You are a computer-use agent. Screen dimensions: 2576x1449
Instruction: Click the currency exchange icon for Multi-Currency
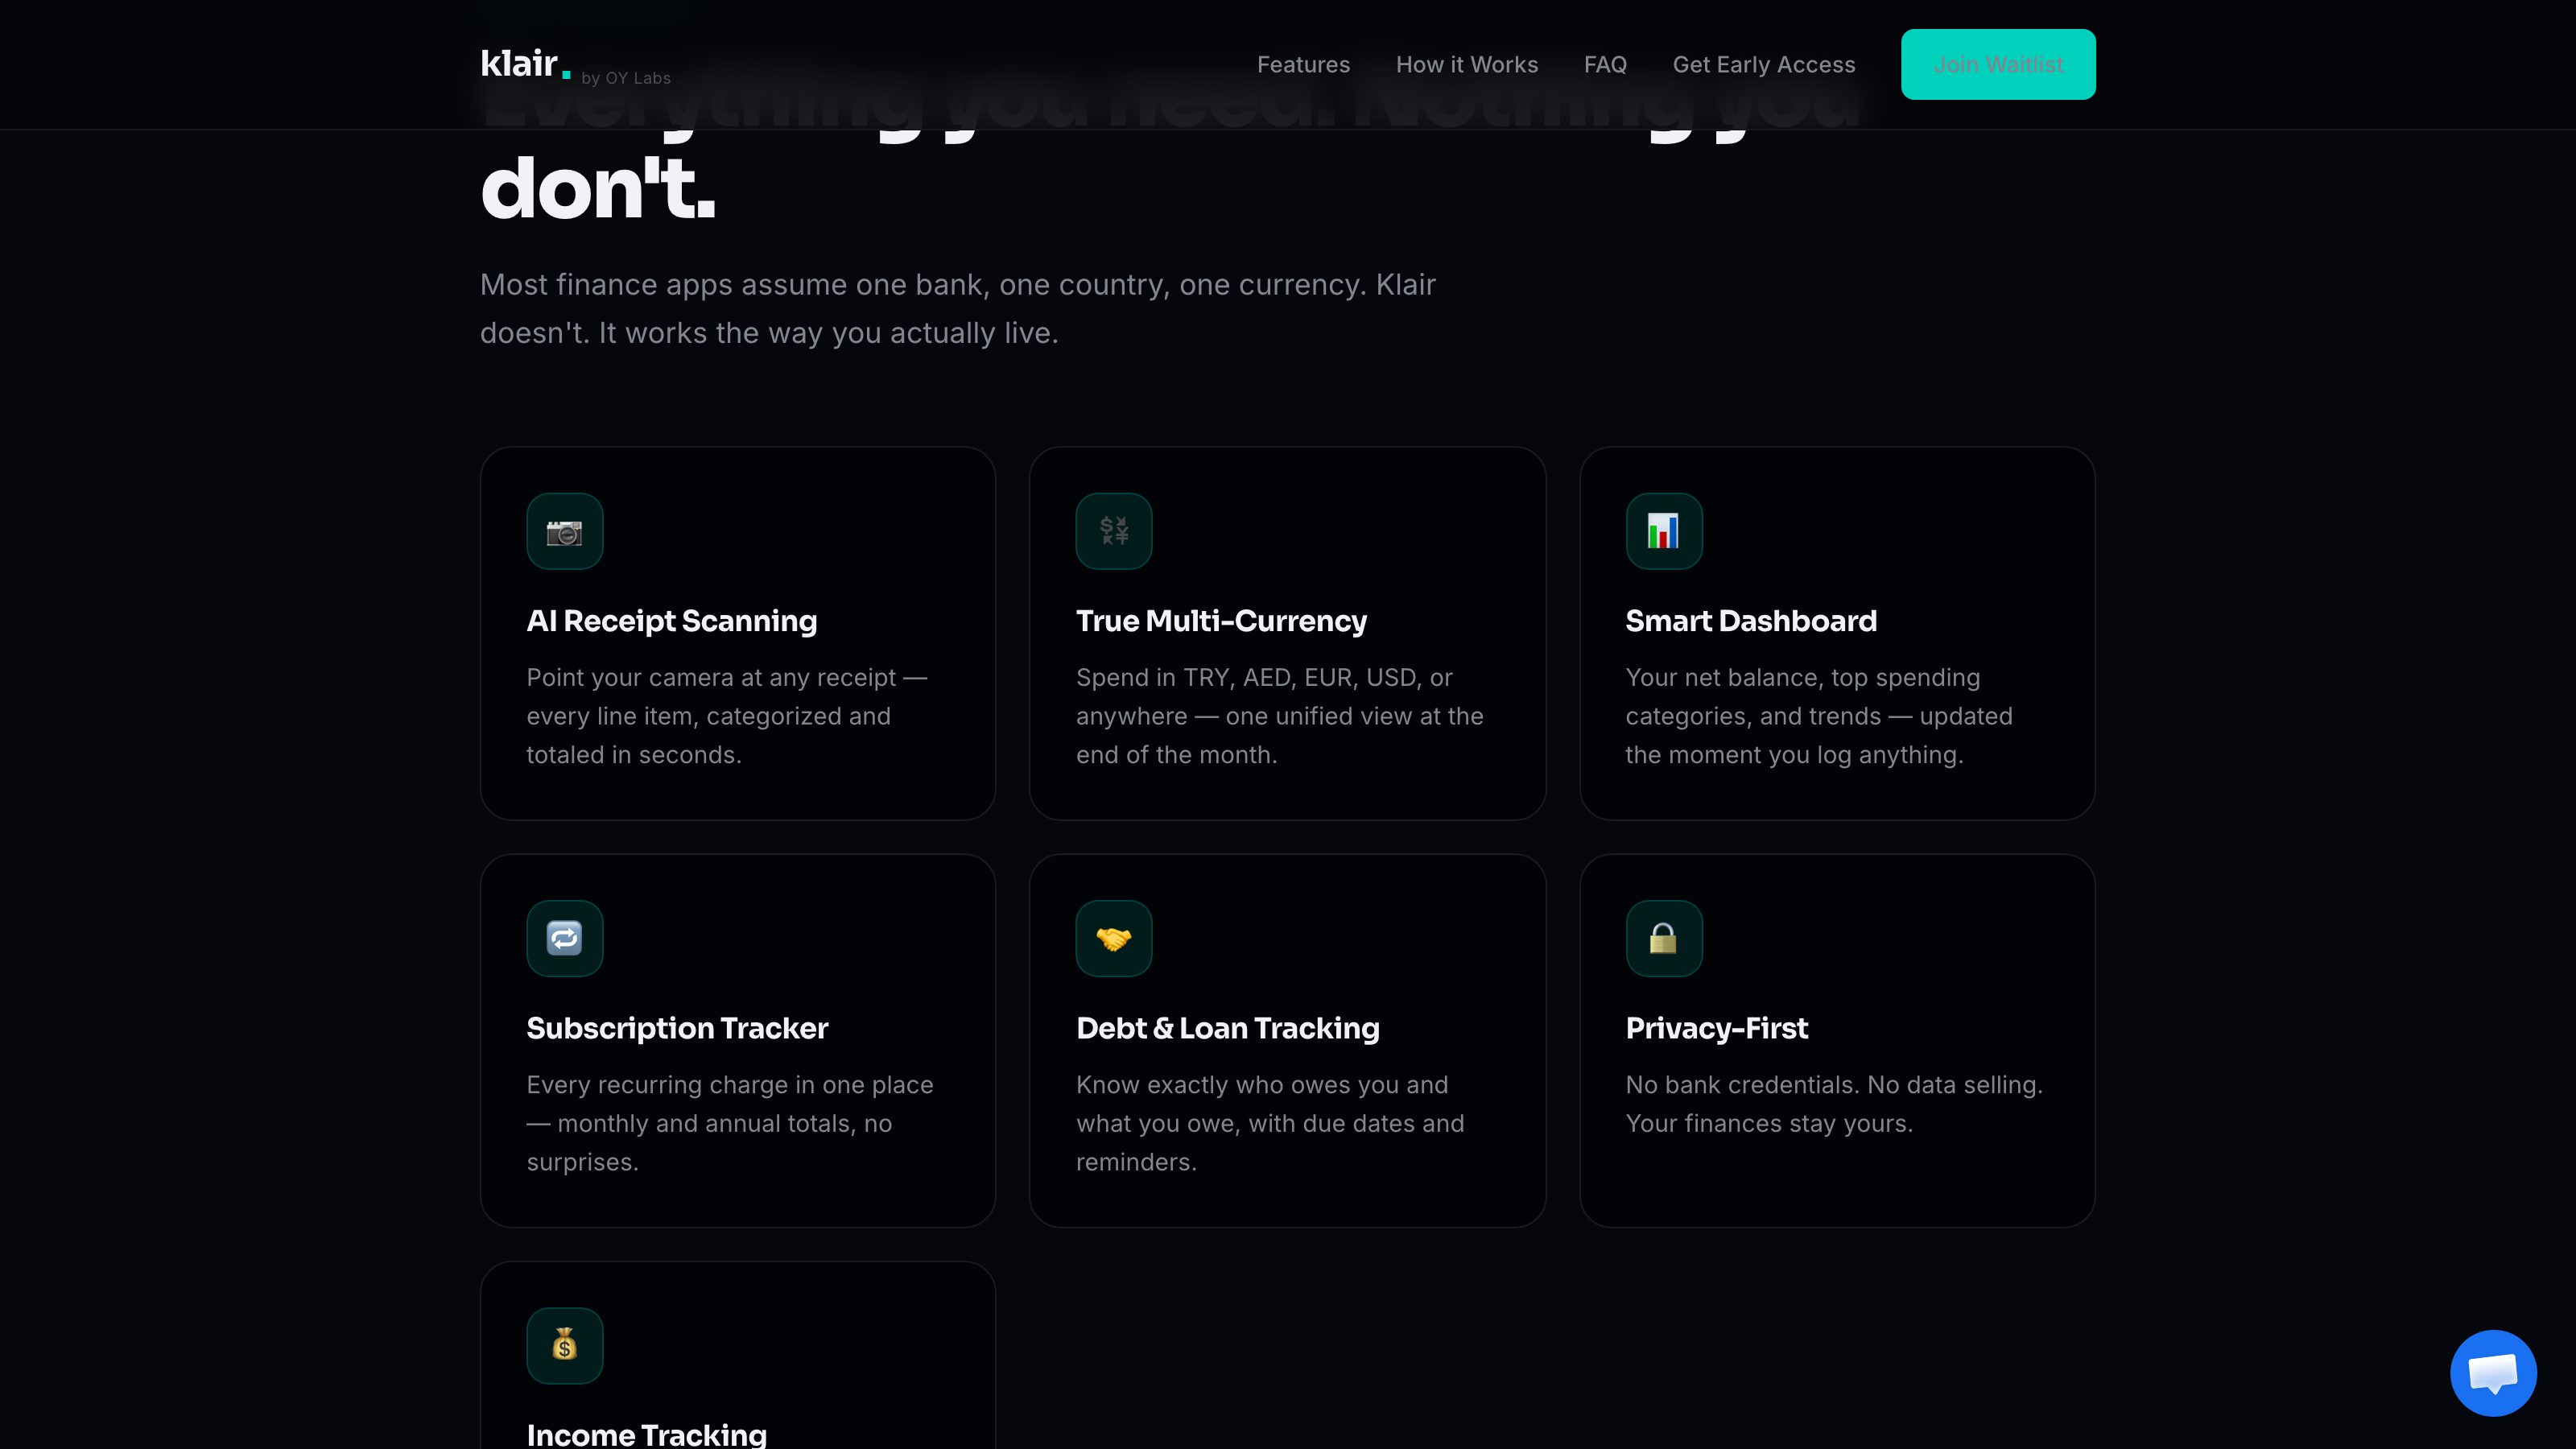click(x=1114, y=531)
